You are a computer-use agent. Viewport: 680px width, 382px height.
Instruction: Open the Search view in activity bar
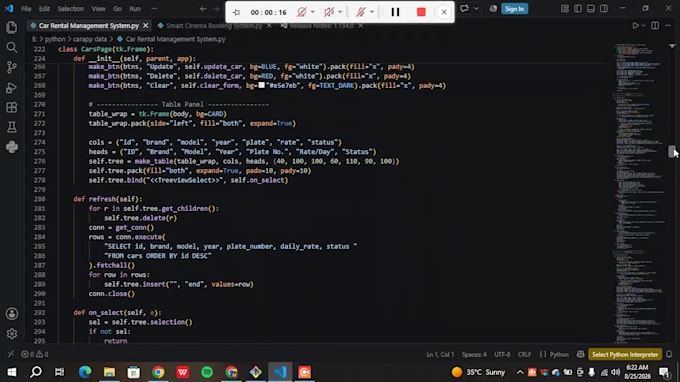coord(12,47)
